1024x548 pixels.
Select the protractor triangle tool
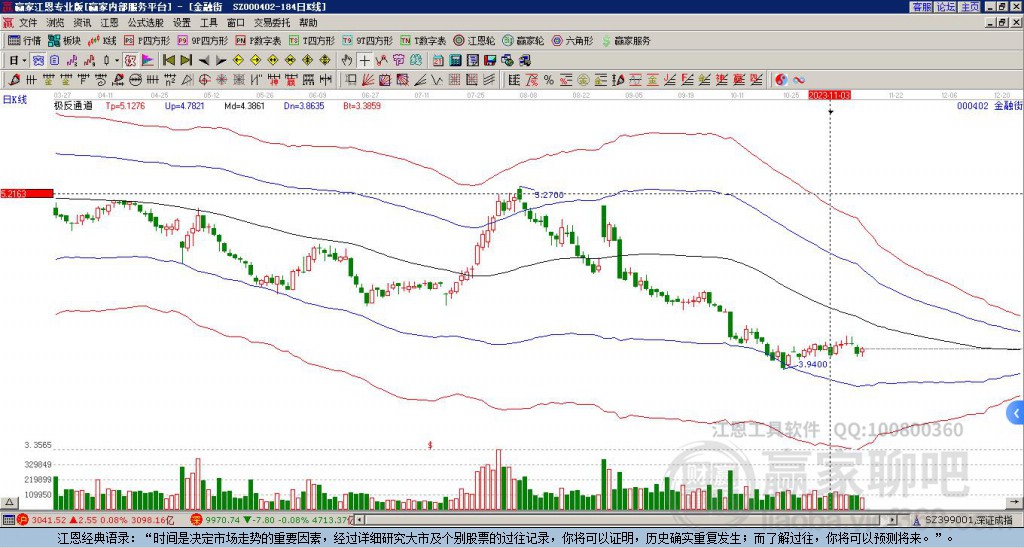pyautogui.click(x=187, y=80)
